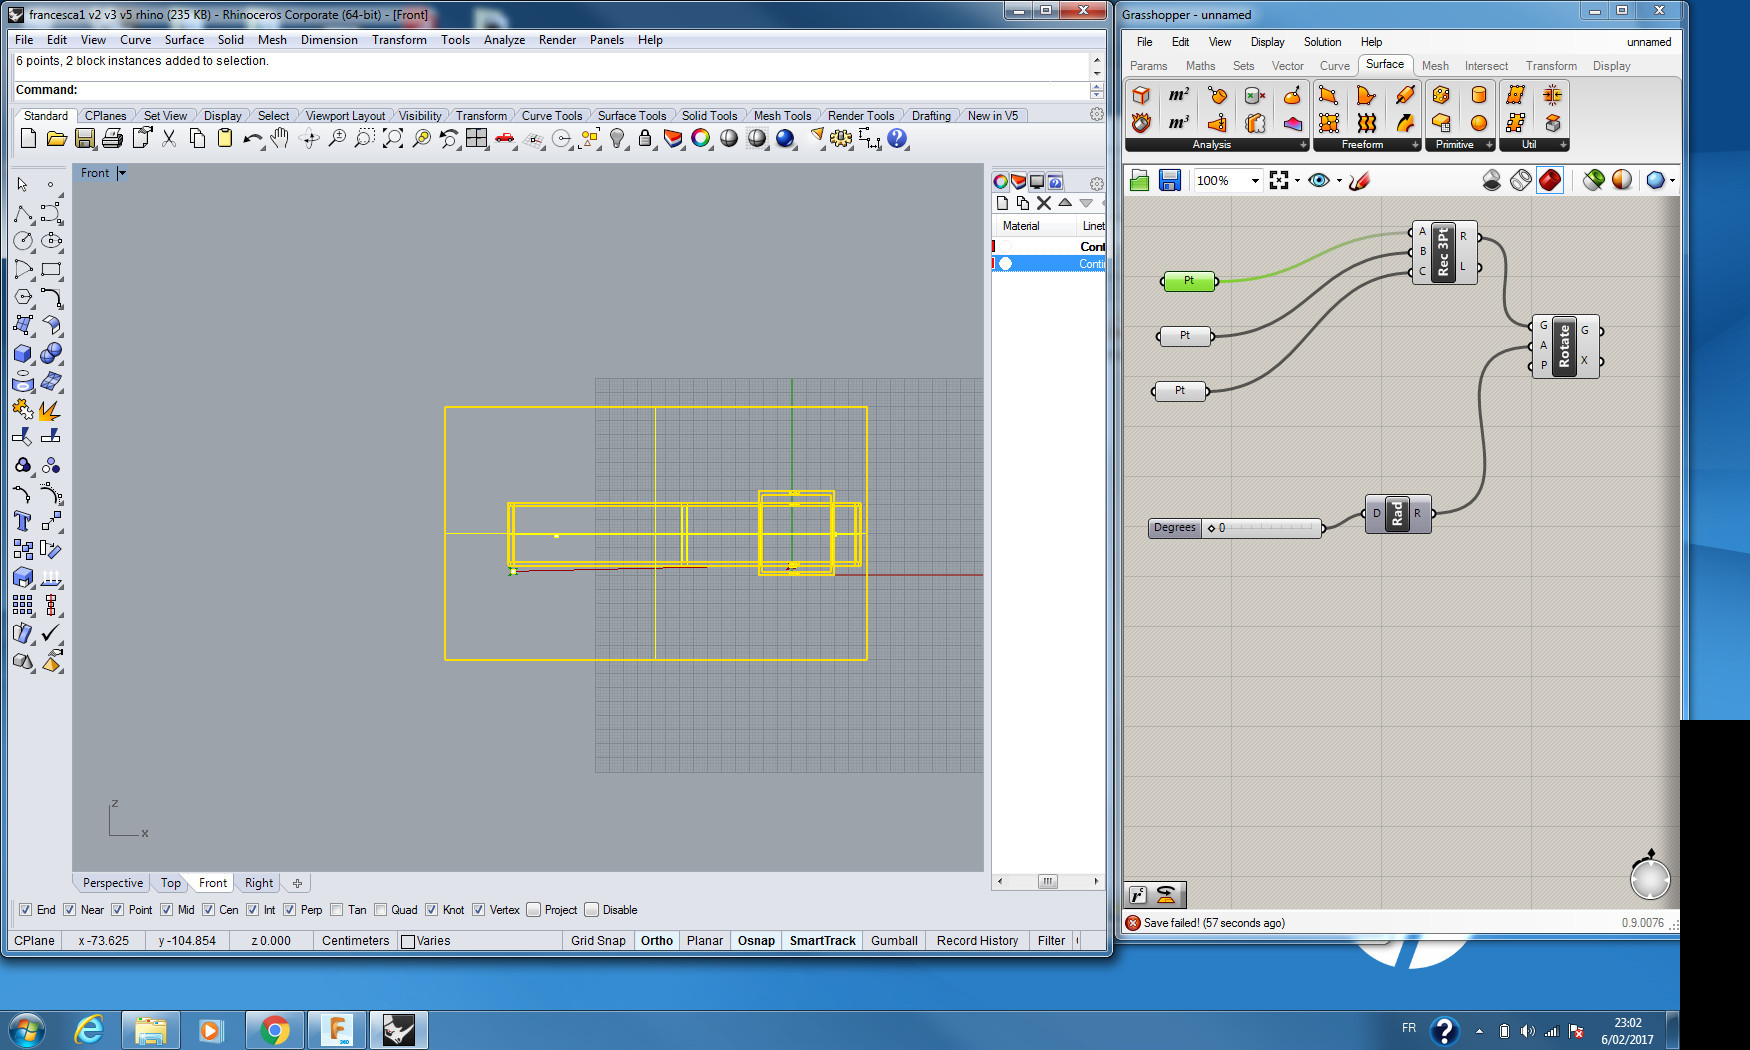Click Grasshopper Save document floppy icon

1170,180
